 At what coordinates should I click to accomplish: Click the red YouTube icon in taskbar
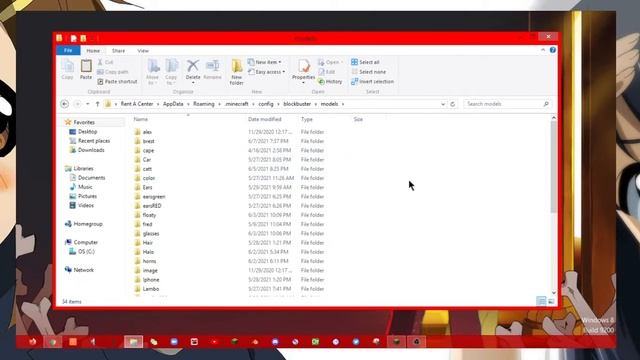tap(214, 342)
